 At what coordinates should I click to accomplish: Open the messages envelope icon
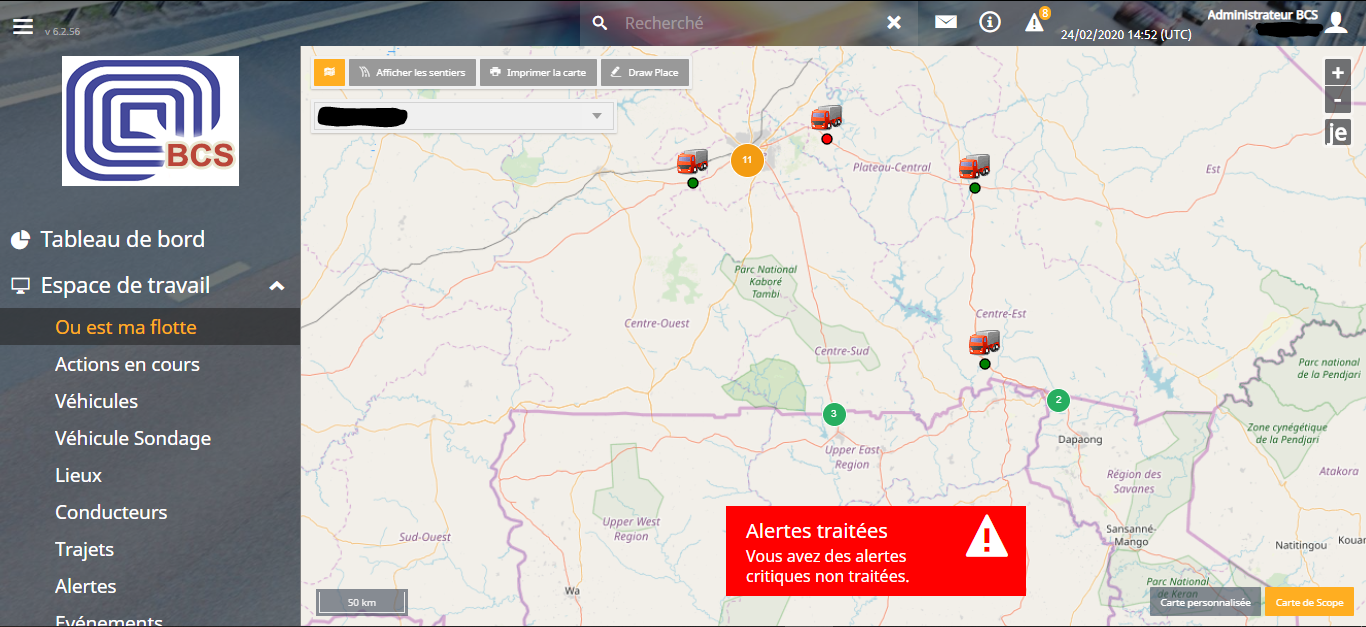point(946,22)
